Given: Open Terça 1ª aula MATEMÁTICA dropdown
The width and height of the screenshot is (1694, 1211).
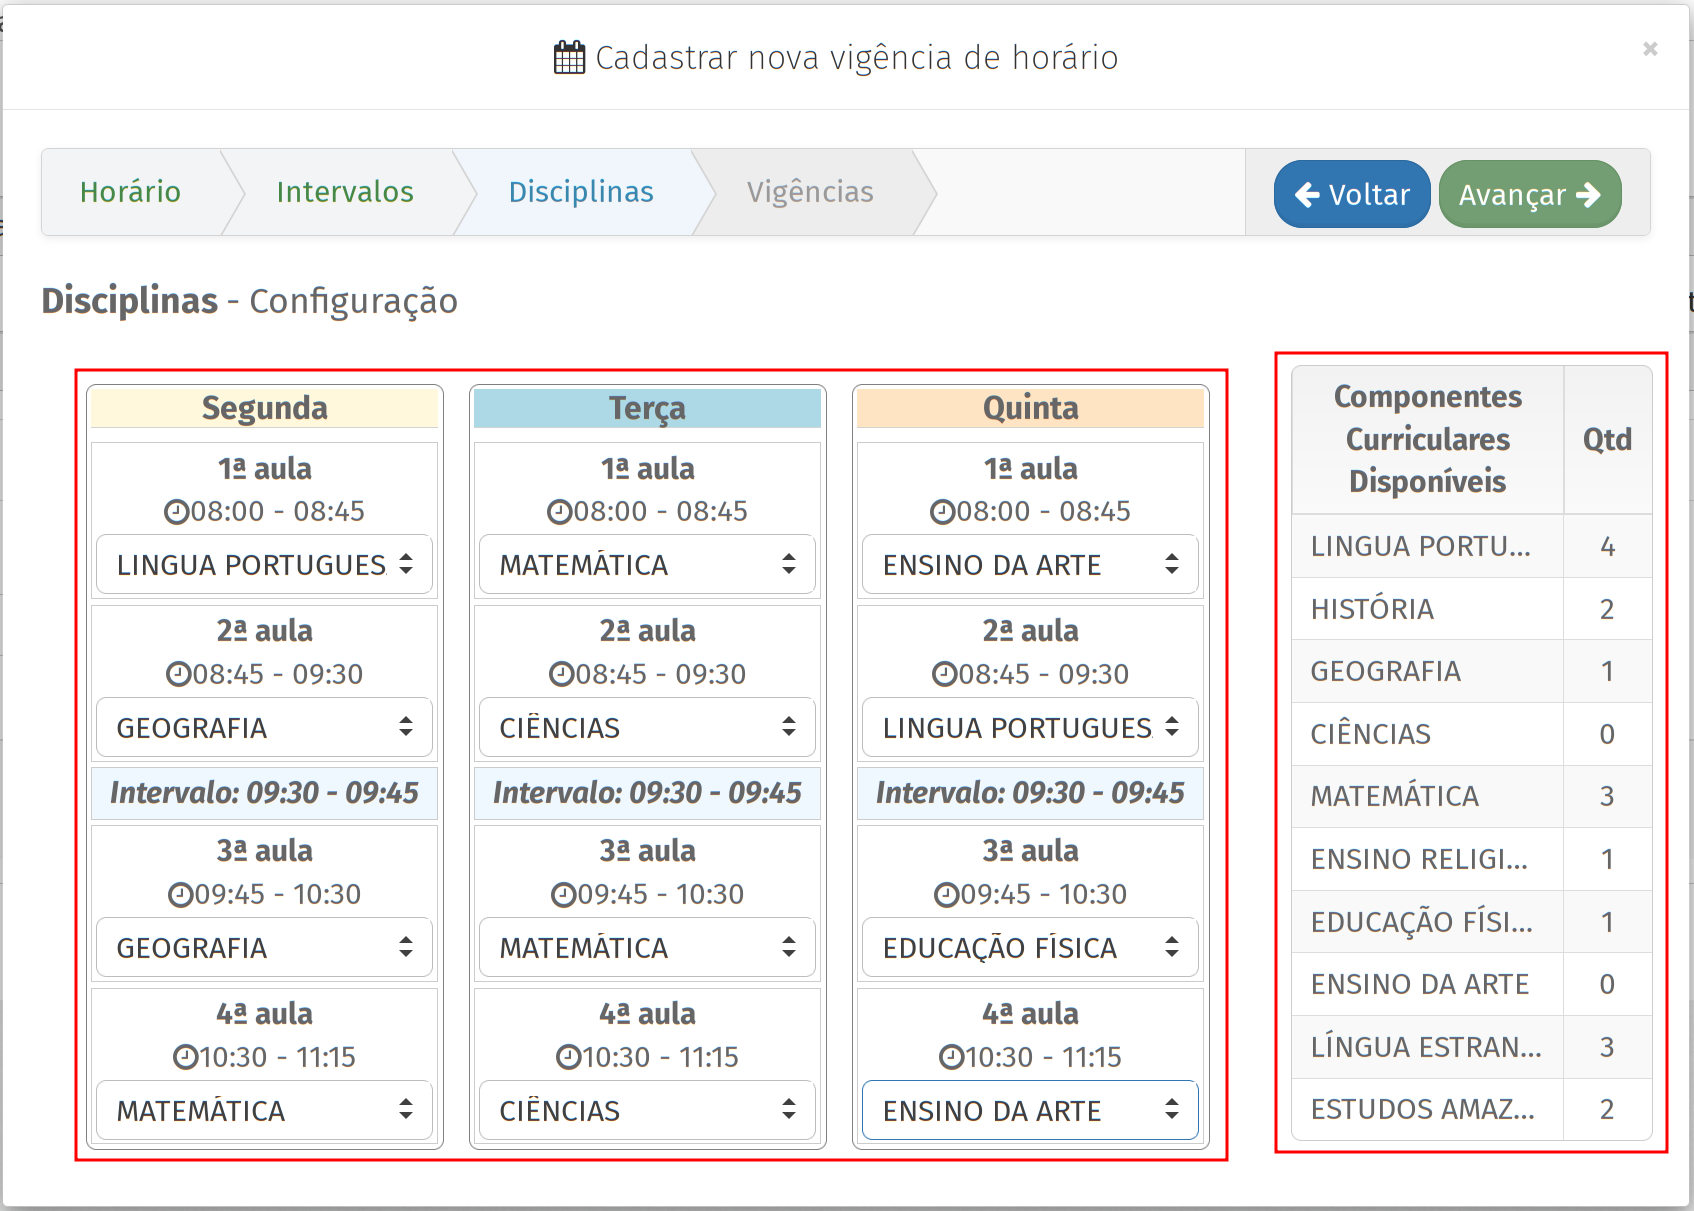Looking at the screenshot, I should pyautogui.click(x=647, y=565).
